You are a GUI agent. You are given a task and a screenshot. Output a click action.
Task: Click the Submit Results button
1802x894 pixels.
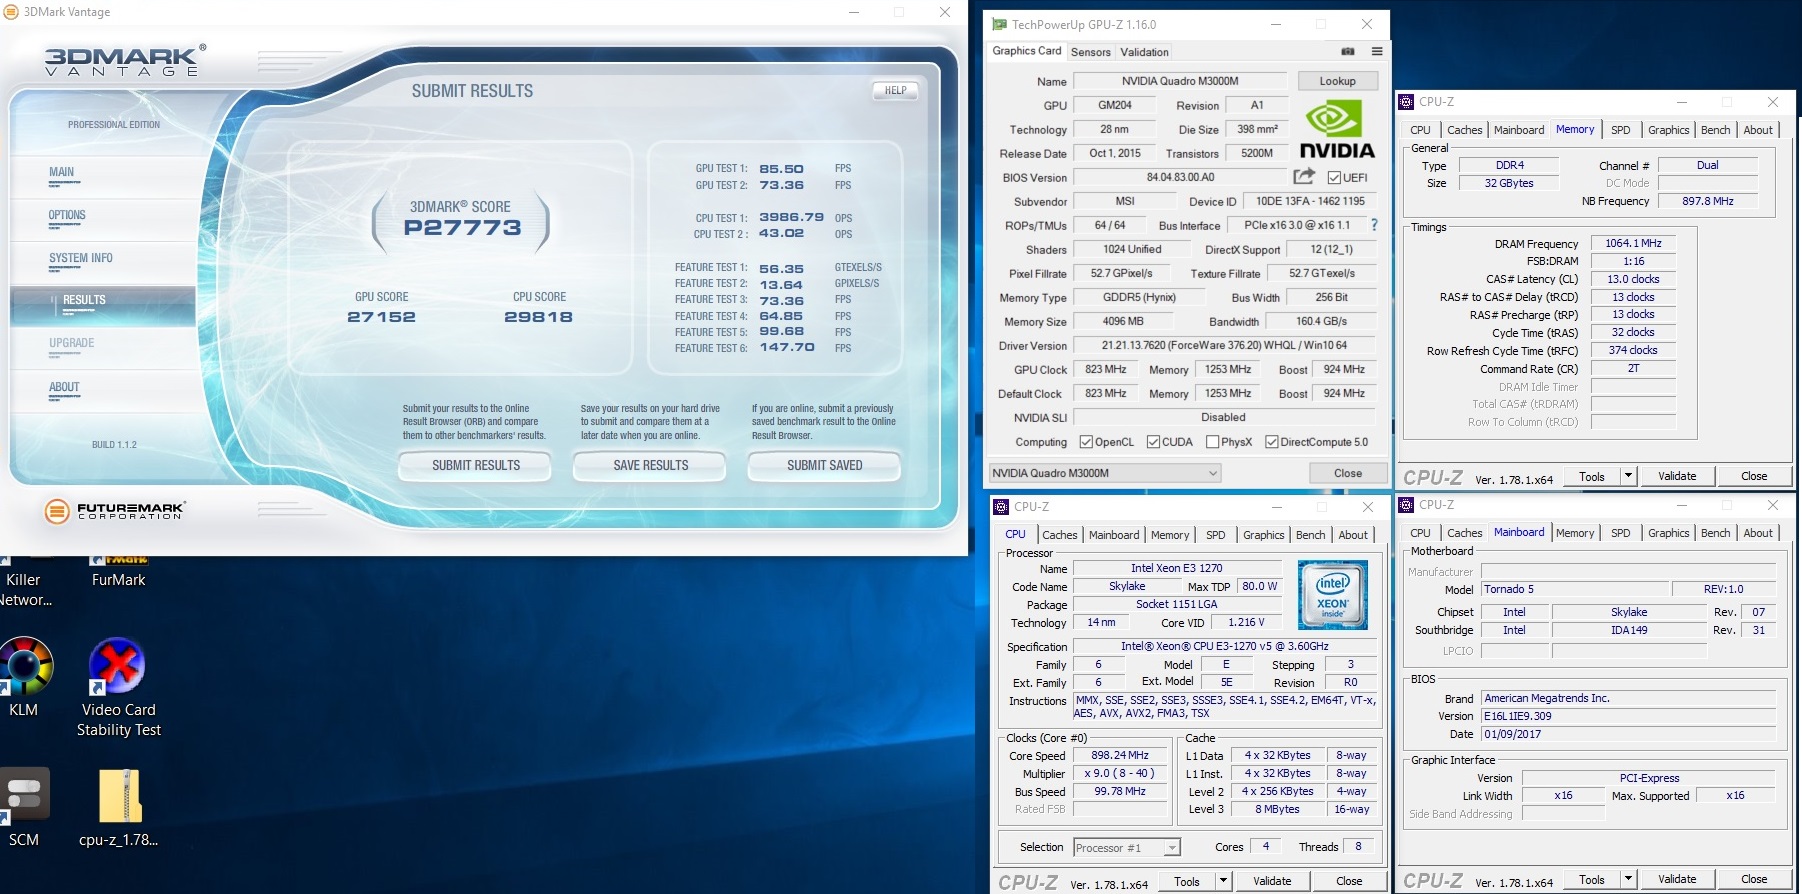click(x=475, y=466)
